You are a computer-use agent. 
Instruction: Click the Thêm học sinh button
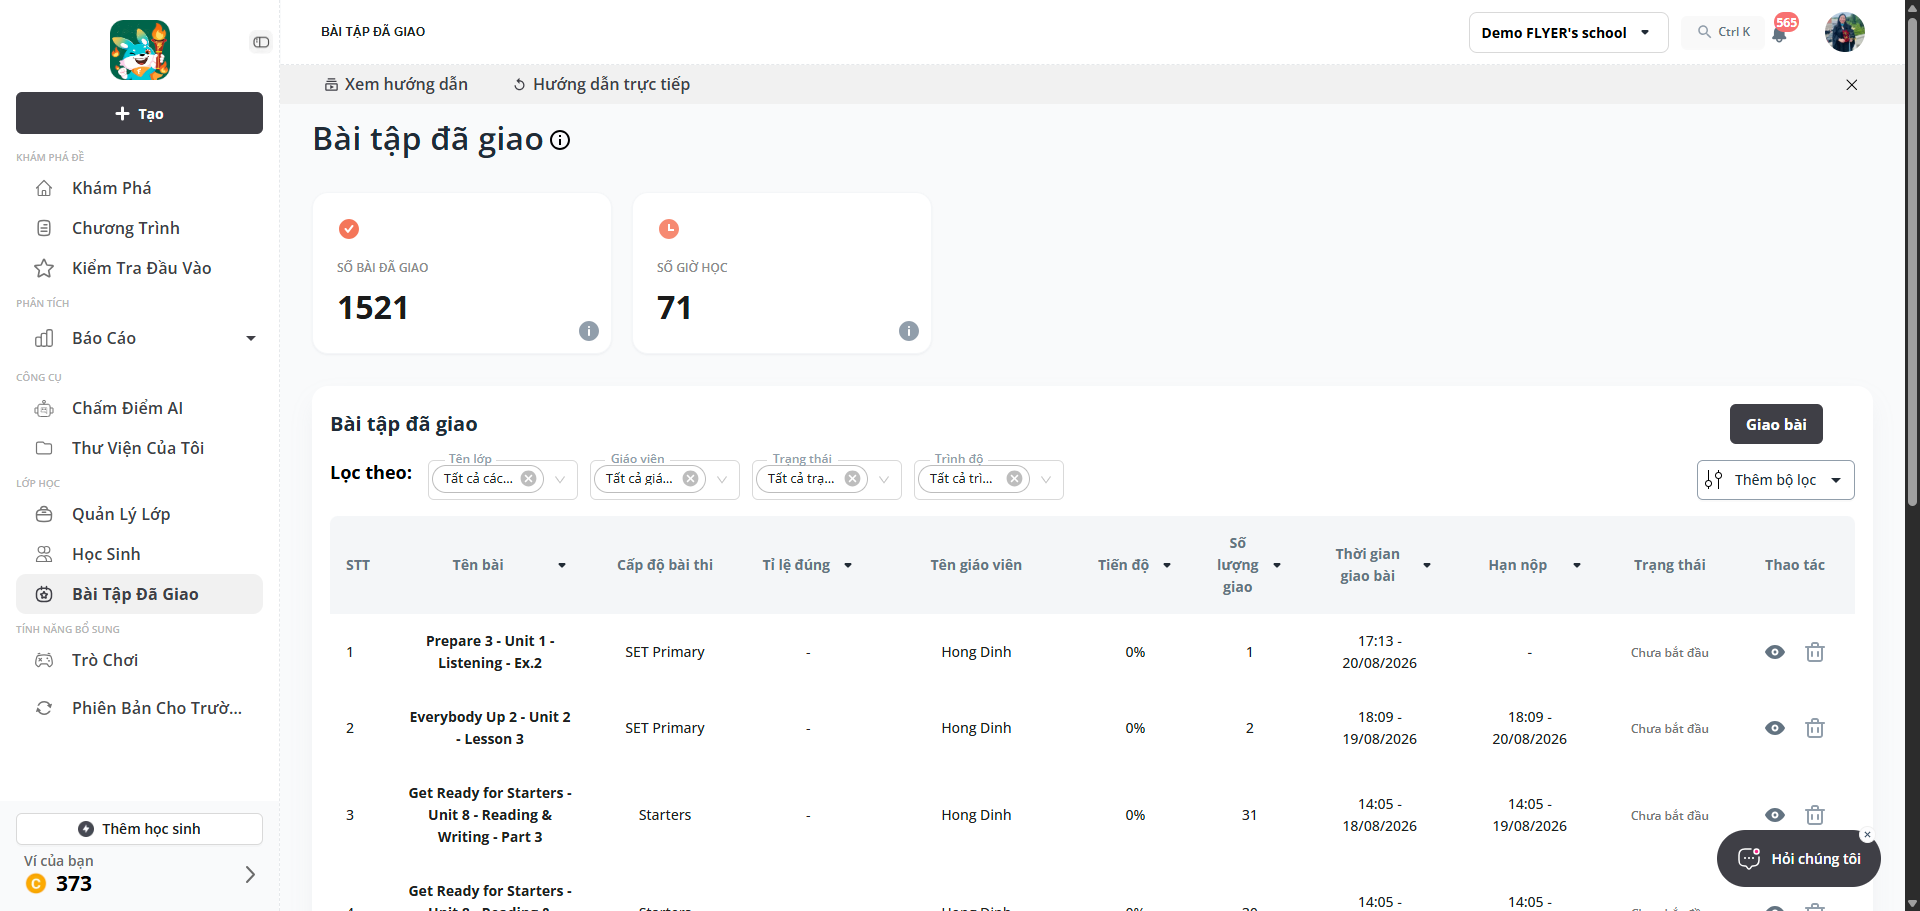(x=139, y=829)
